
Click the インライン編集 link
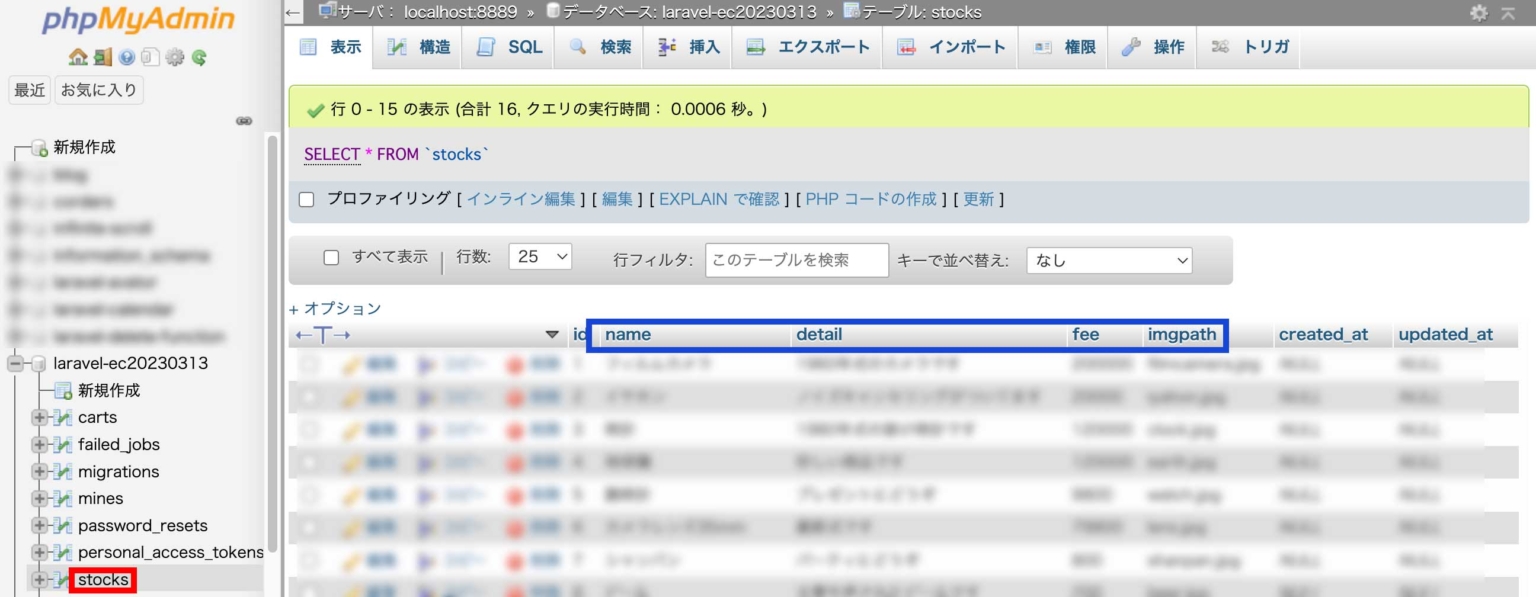point(520,199)
